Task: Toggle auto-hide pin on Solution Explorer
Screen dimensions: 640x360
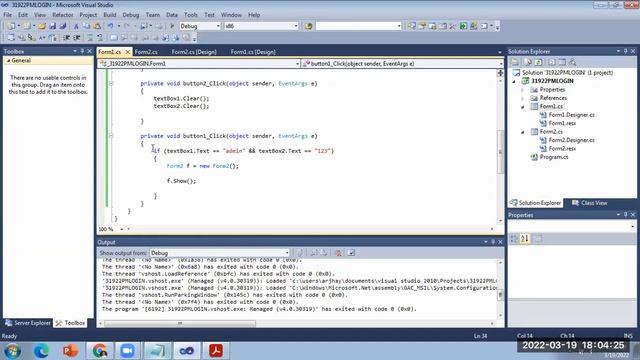Action: point(625,51)
